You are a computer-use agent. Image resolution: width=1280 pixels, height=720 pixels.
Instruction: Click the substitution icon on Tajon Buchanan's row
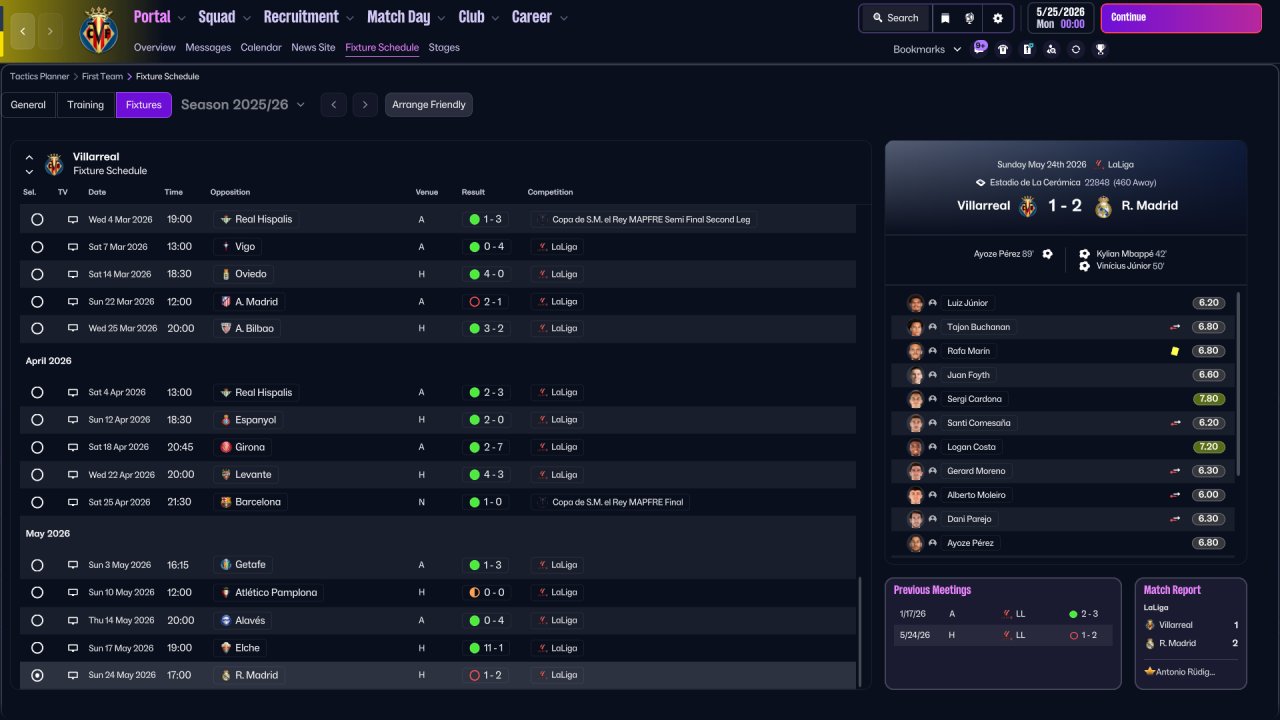pyautogui.click(x=1175, y=327)
